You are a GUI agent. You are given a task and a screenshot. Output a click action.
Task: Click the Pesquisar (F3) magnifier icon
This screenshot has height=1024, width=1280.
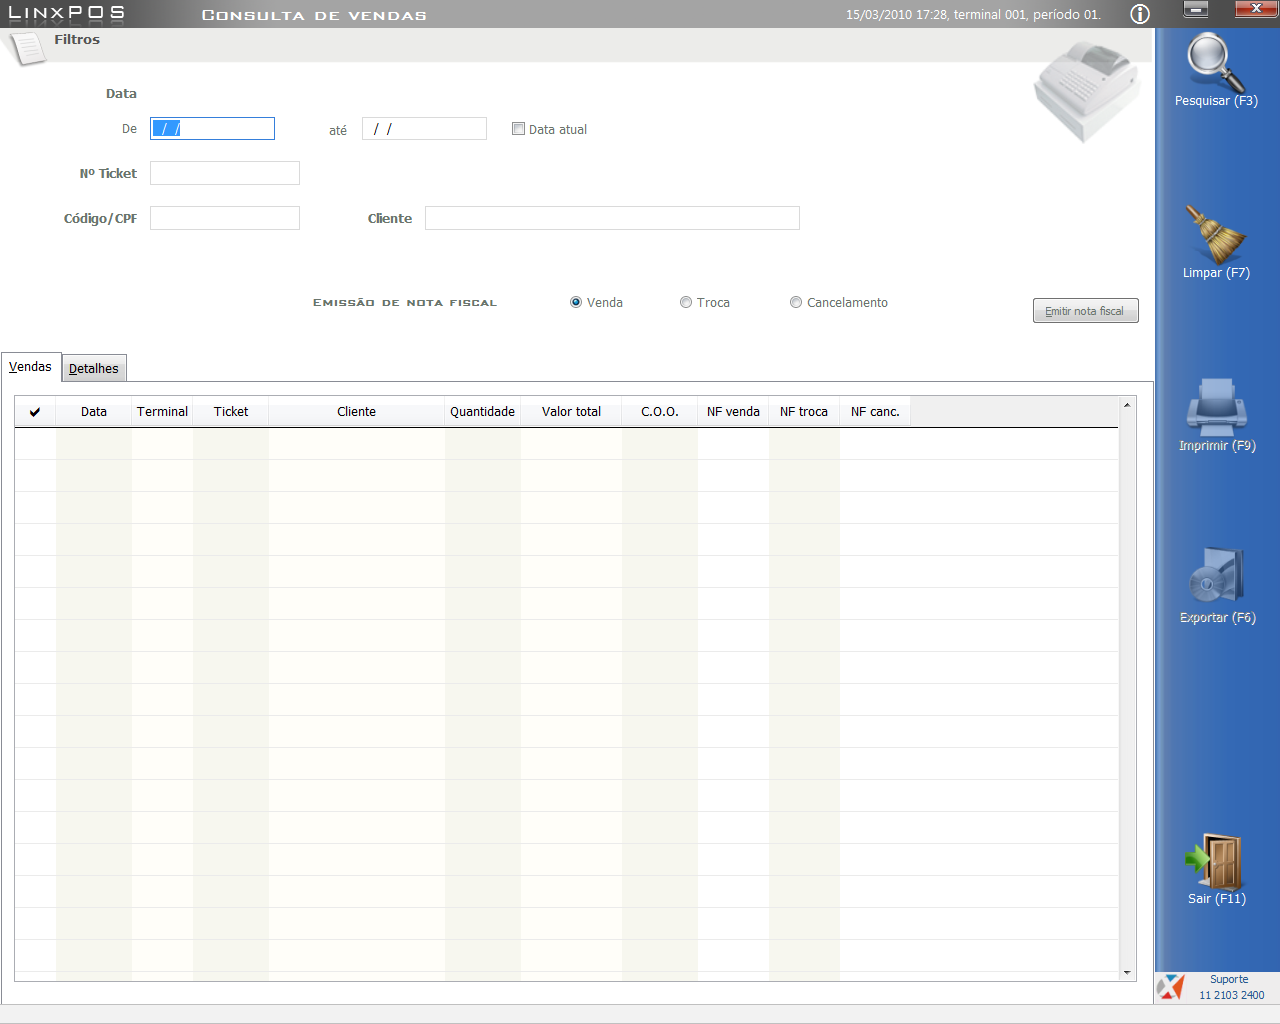(1216, 62)
